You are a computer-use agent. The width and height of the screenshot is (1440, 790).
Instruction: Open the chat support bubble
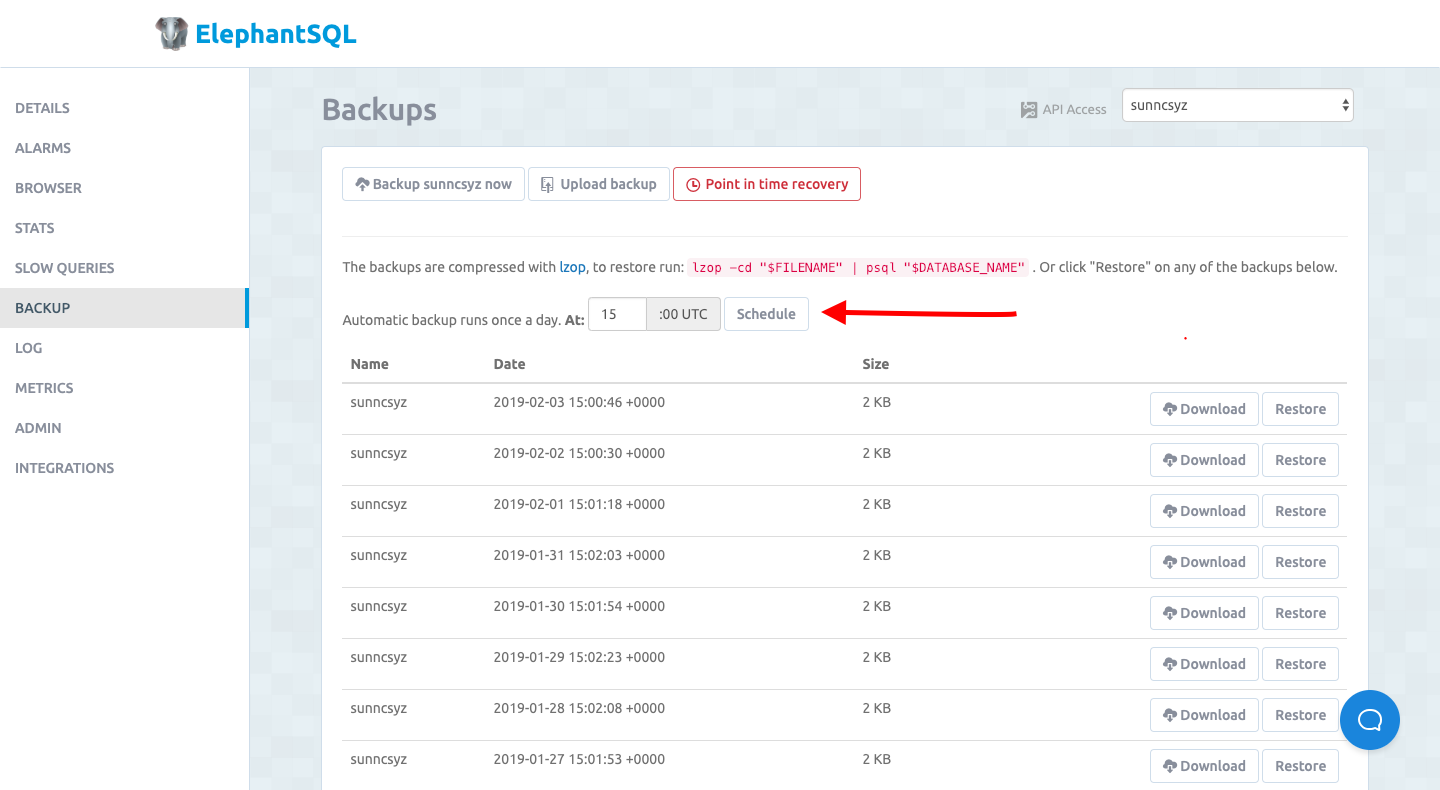(1369, 719)
